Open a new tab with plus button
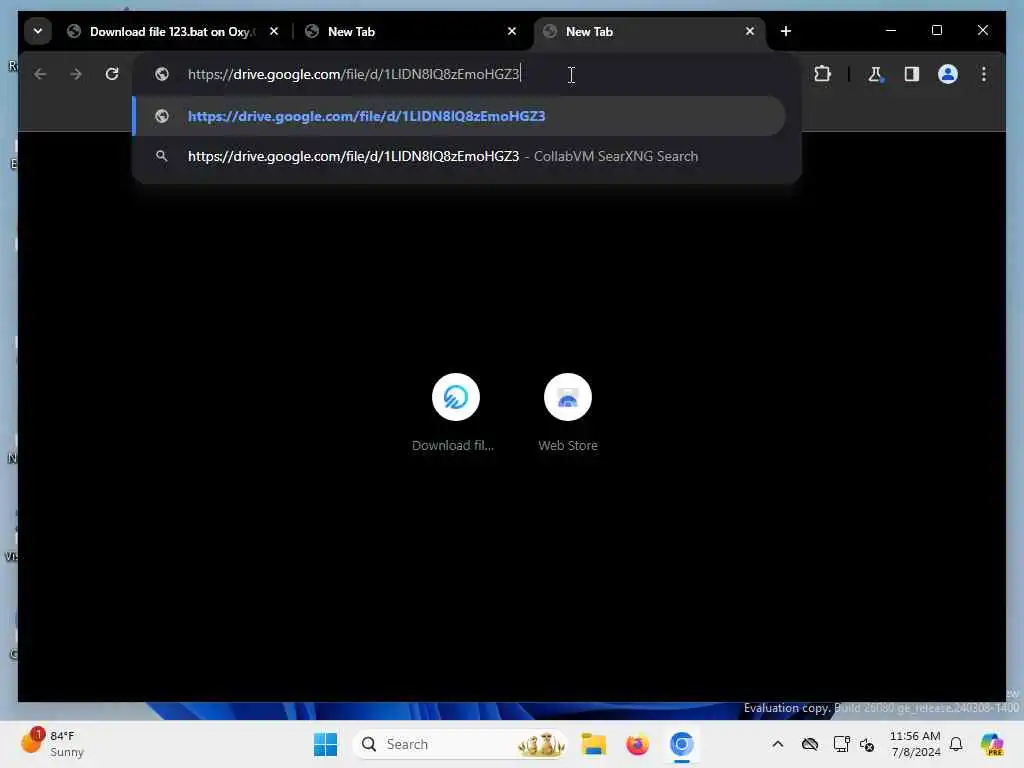Image resolution: width=1024 pixels, height=768 pixels. click(786, 31)
